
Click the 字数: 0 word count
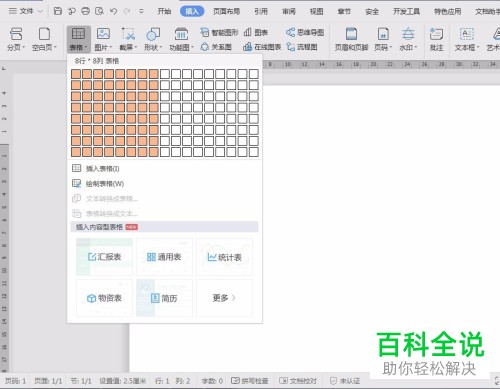[212, 381]
